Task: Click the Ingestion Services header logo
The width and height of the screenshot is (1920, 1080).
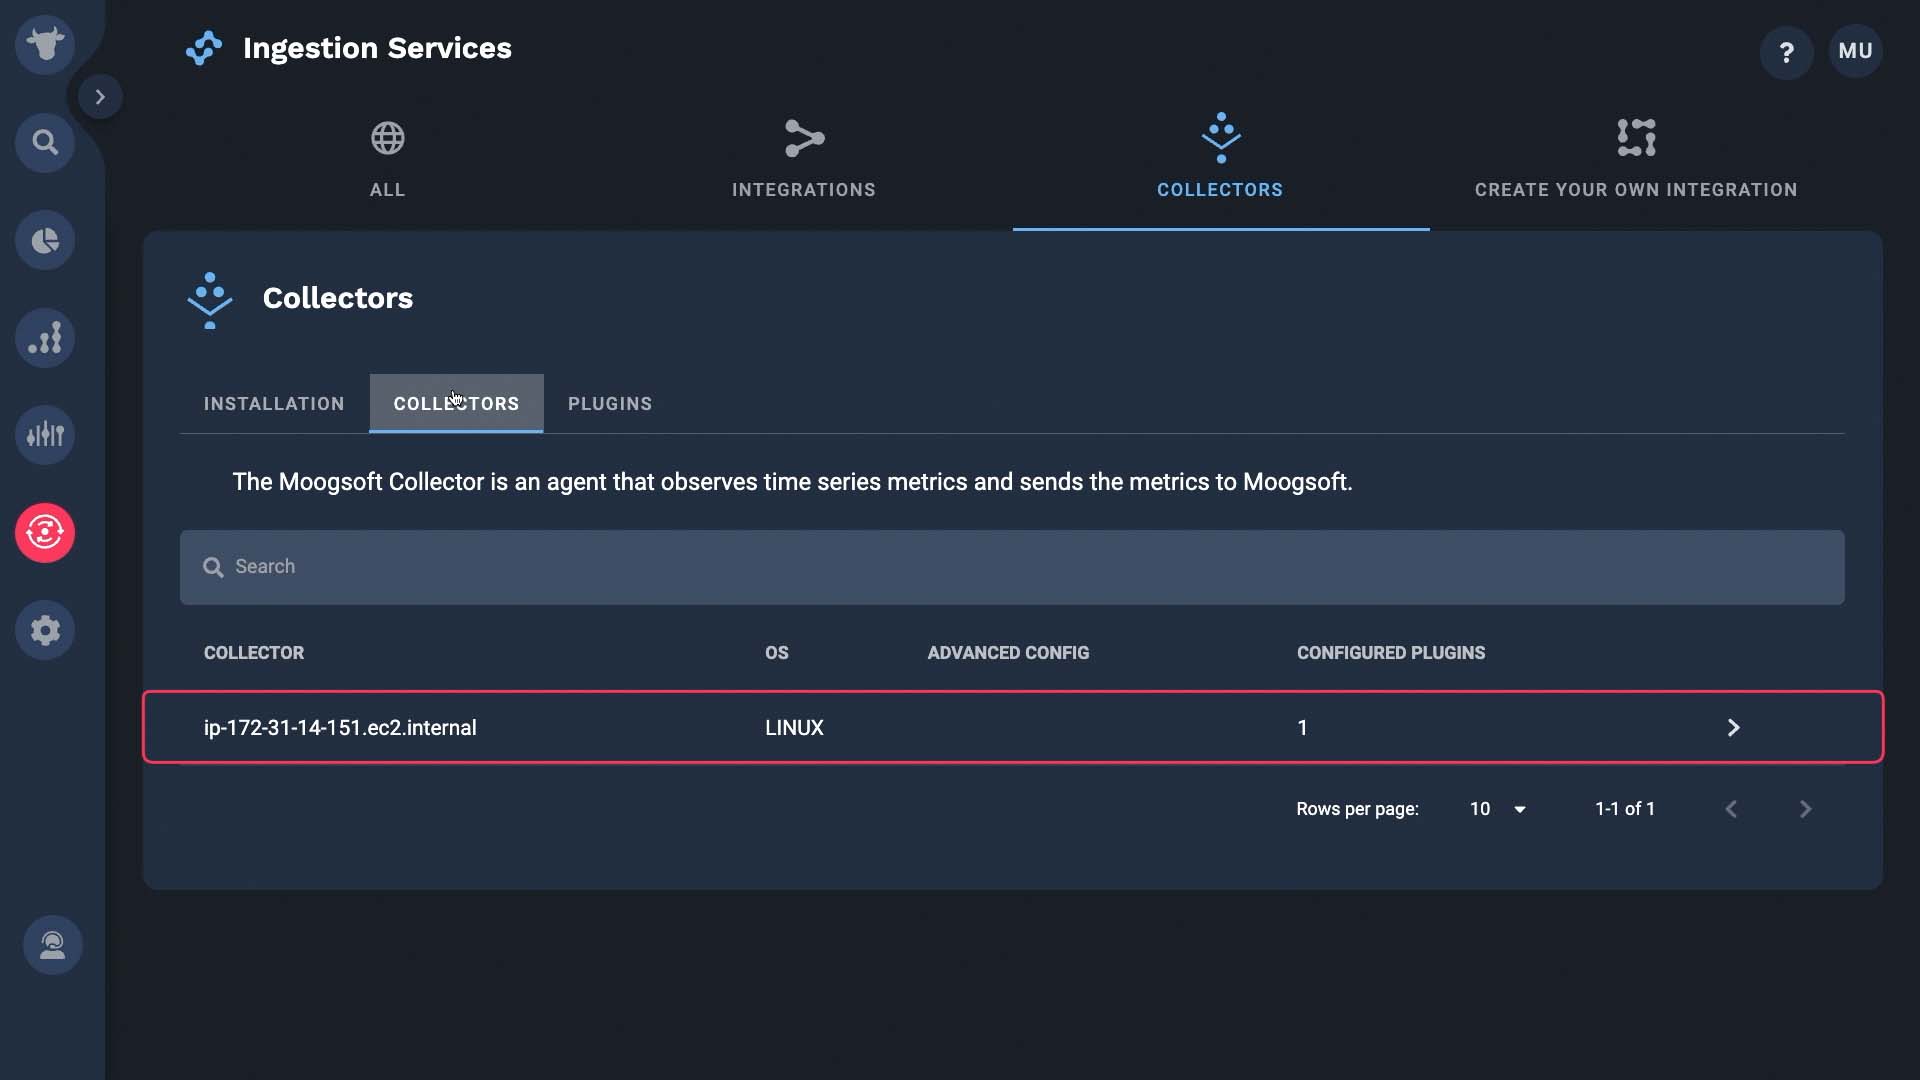Action: (x=204, y=48)
